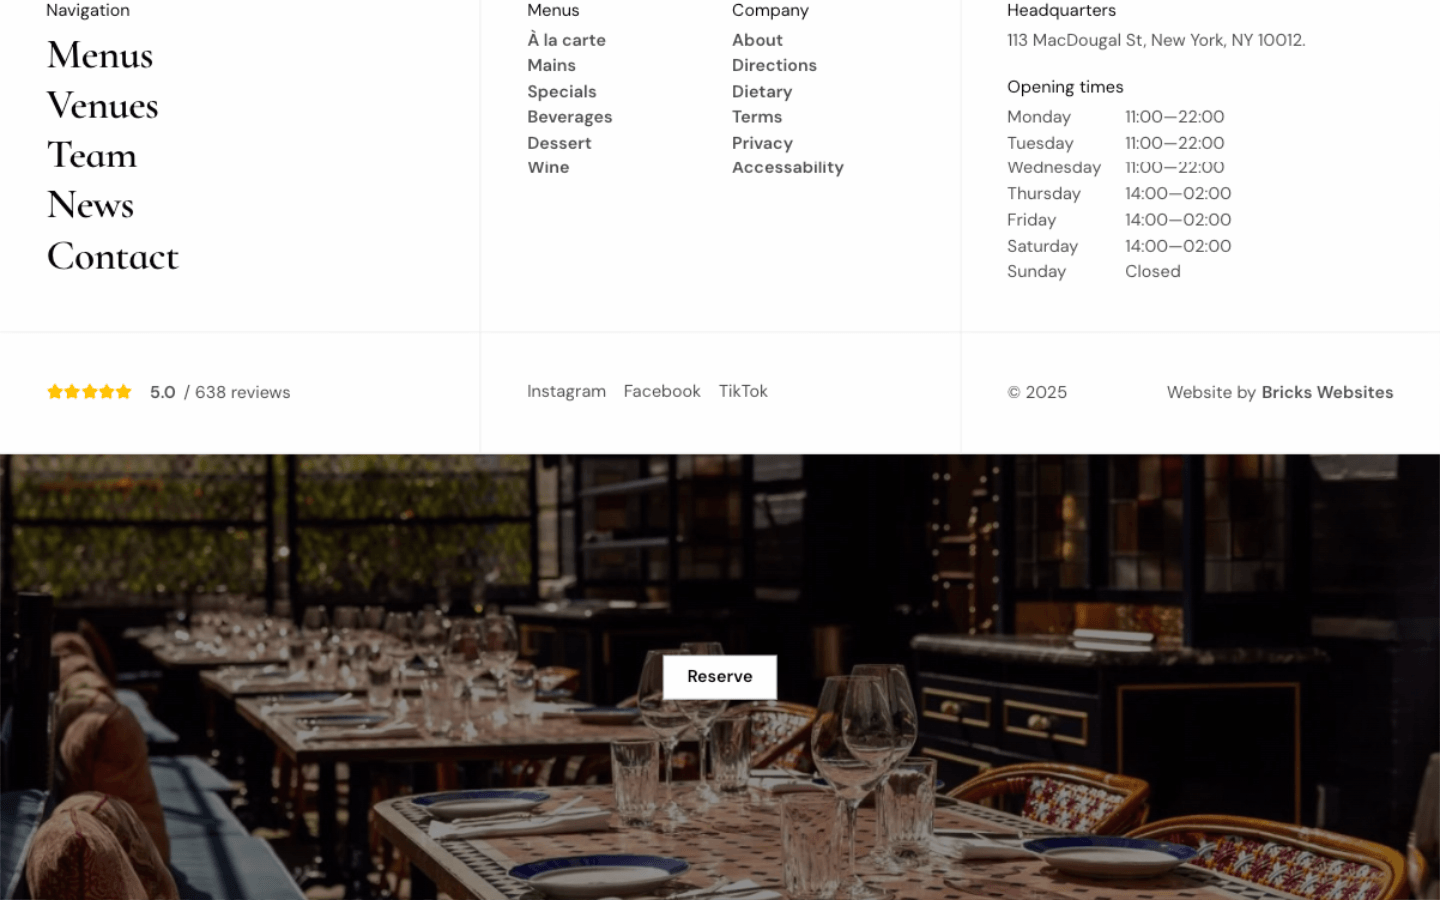
Task: Visit the Bricks Websites credit link
Action: pos(1327,392)
